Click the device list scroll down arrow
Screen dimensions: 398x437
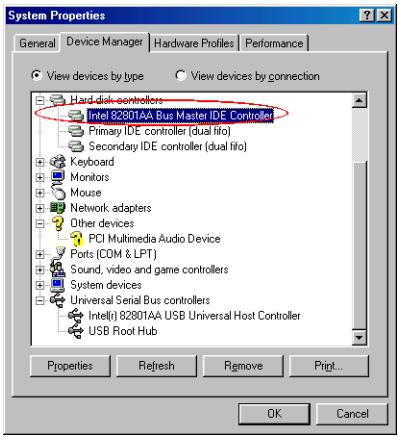coord(359,337)
